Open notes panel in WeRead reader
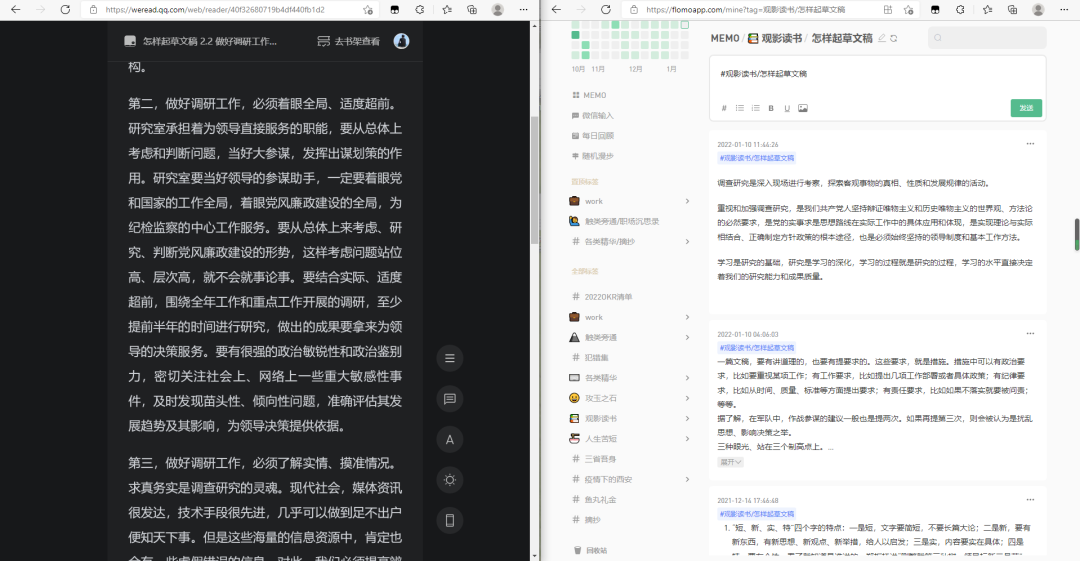This screenshot has width=1080, height=561. 450,399
